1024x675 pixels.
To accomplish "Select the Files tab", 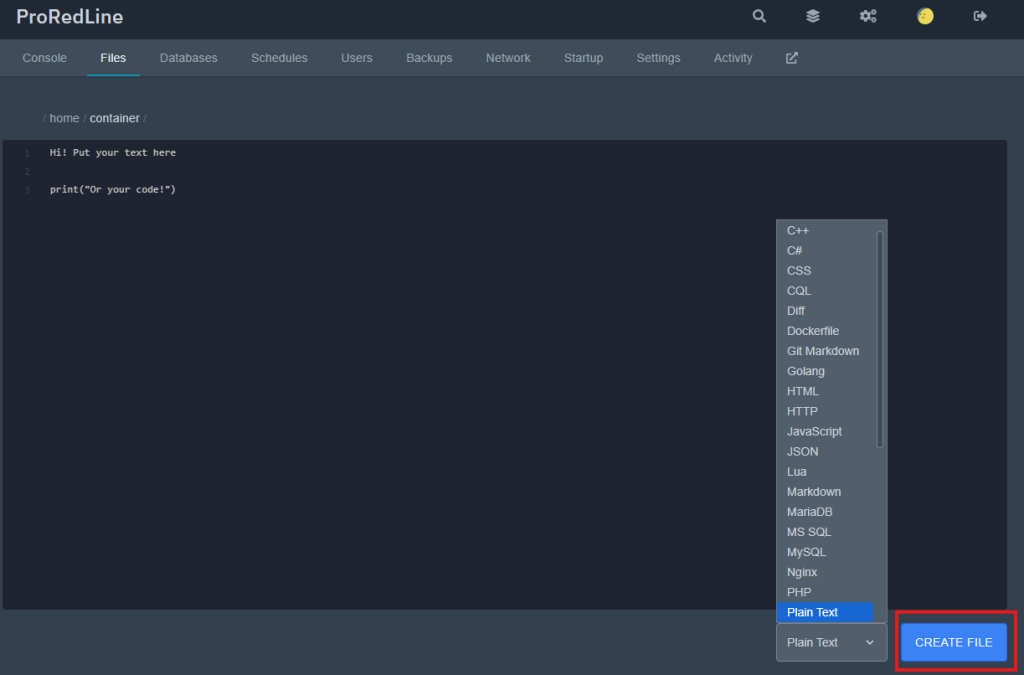I will [113, 58].
